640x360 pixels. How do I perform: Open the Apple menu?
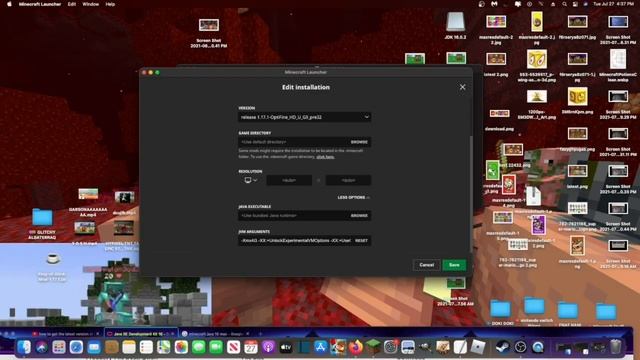click(x=9, y=4)
